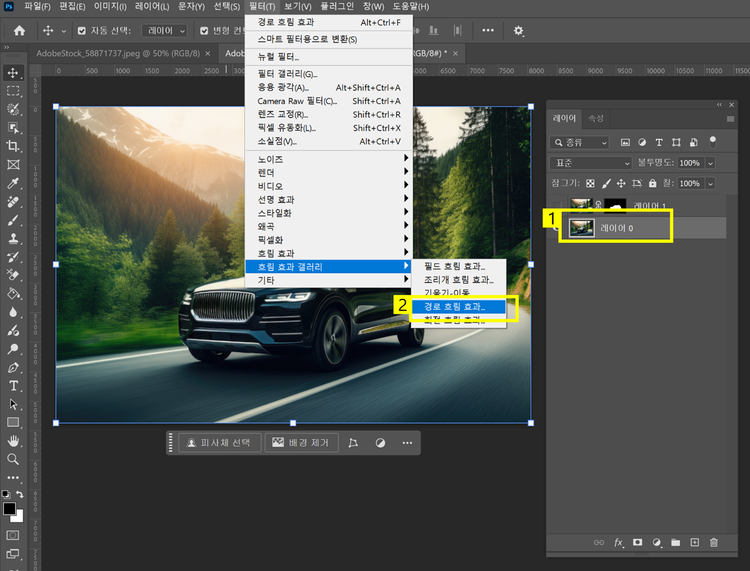Lock all with padlock icon
Viewport: 750px width, 571px height.
click(652, 183)
